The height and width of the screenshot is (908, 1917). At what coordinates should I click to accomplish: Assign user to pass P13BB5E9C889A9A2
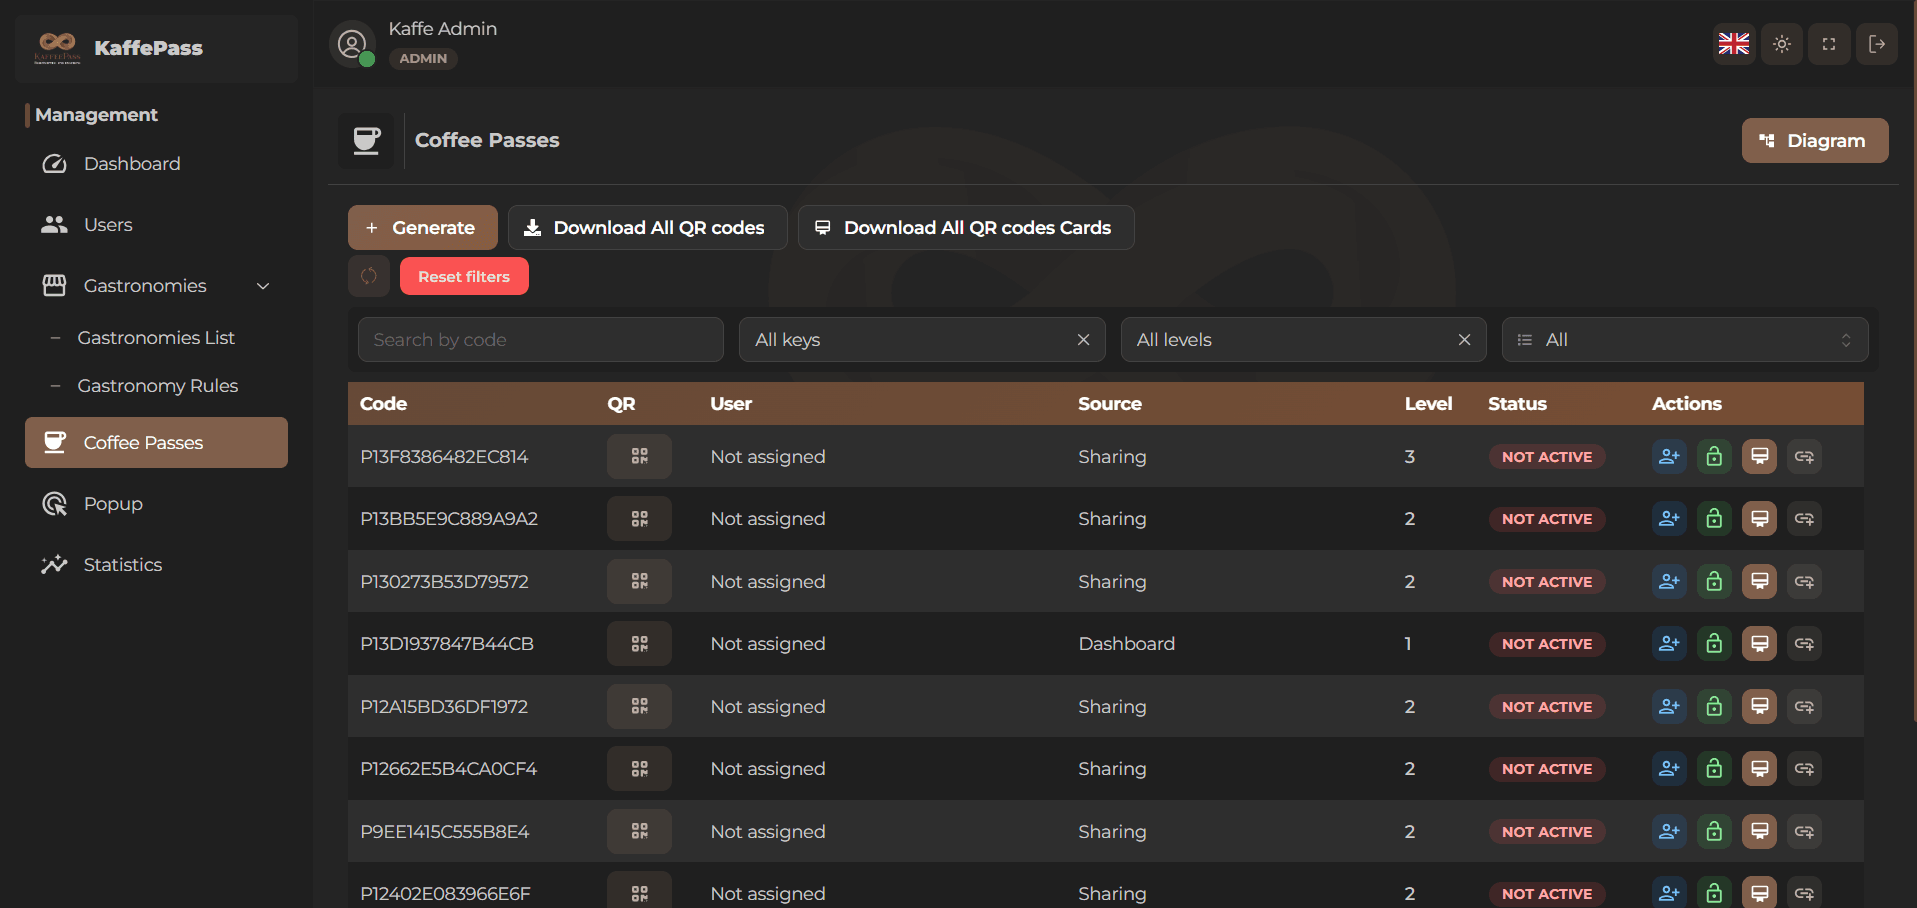(x=1668, y=519)
